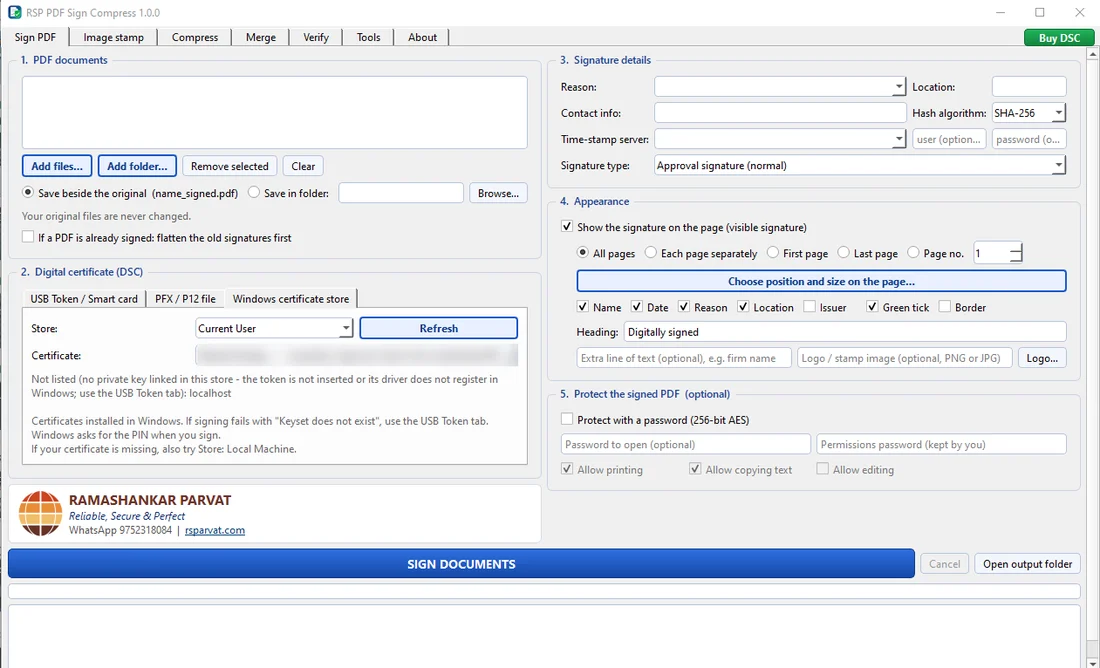
Task: Click the save folder path field
Action: (x=401, y=193)
